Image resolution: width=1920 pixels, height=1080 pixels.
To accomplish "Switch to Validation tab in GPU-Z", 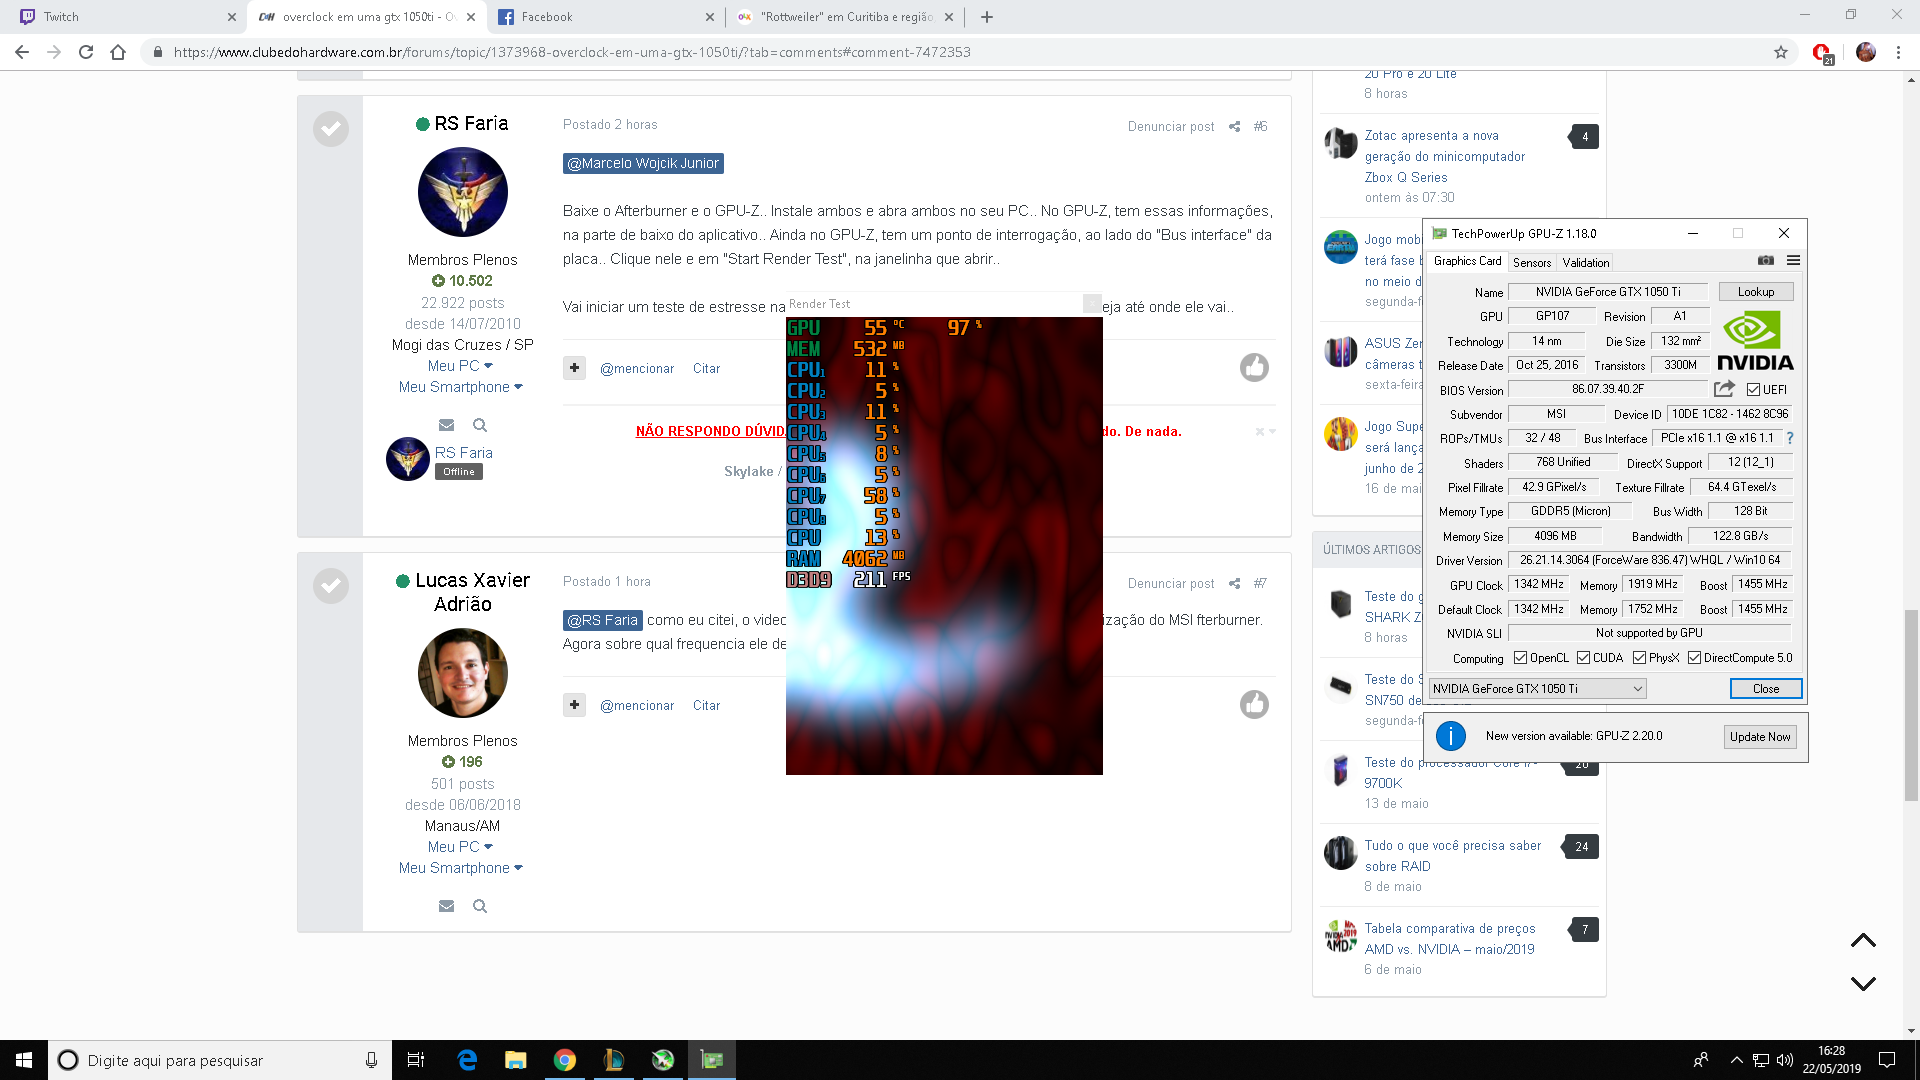I will (1586, 262).
